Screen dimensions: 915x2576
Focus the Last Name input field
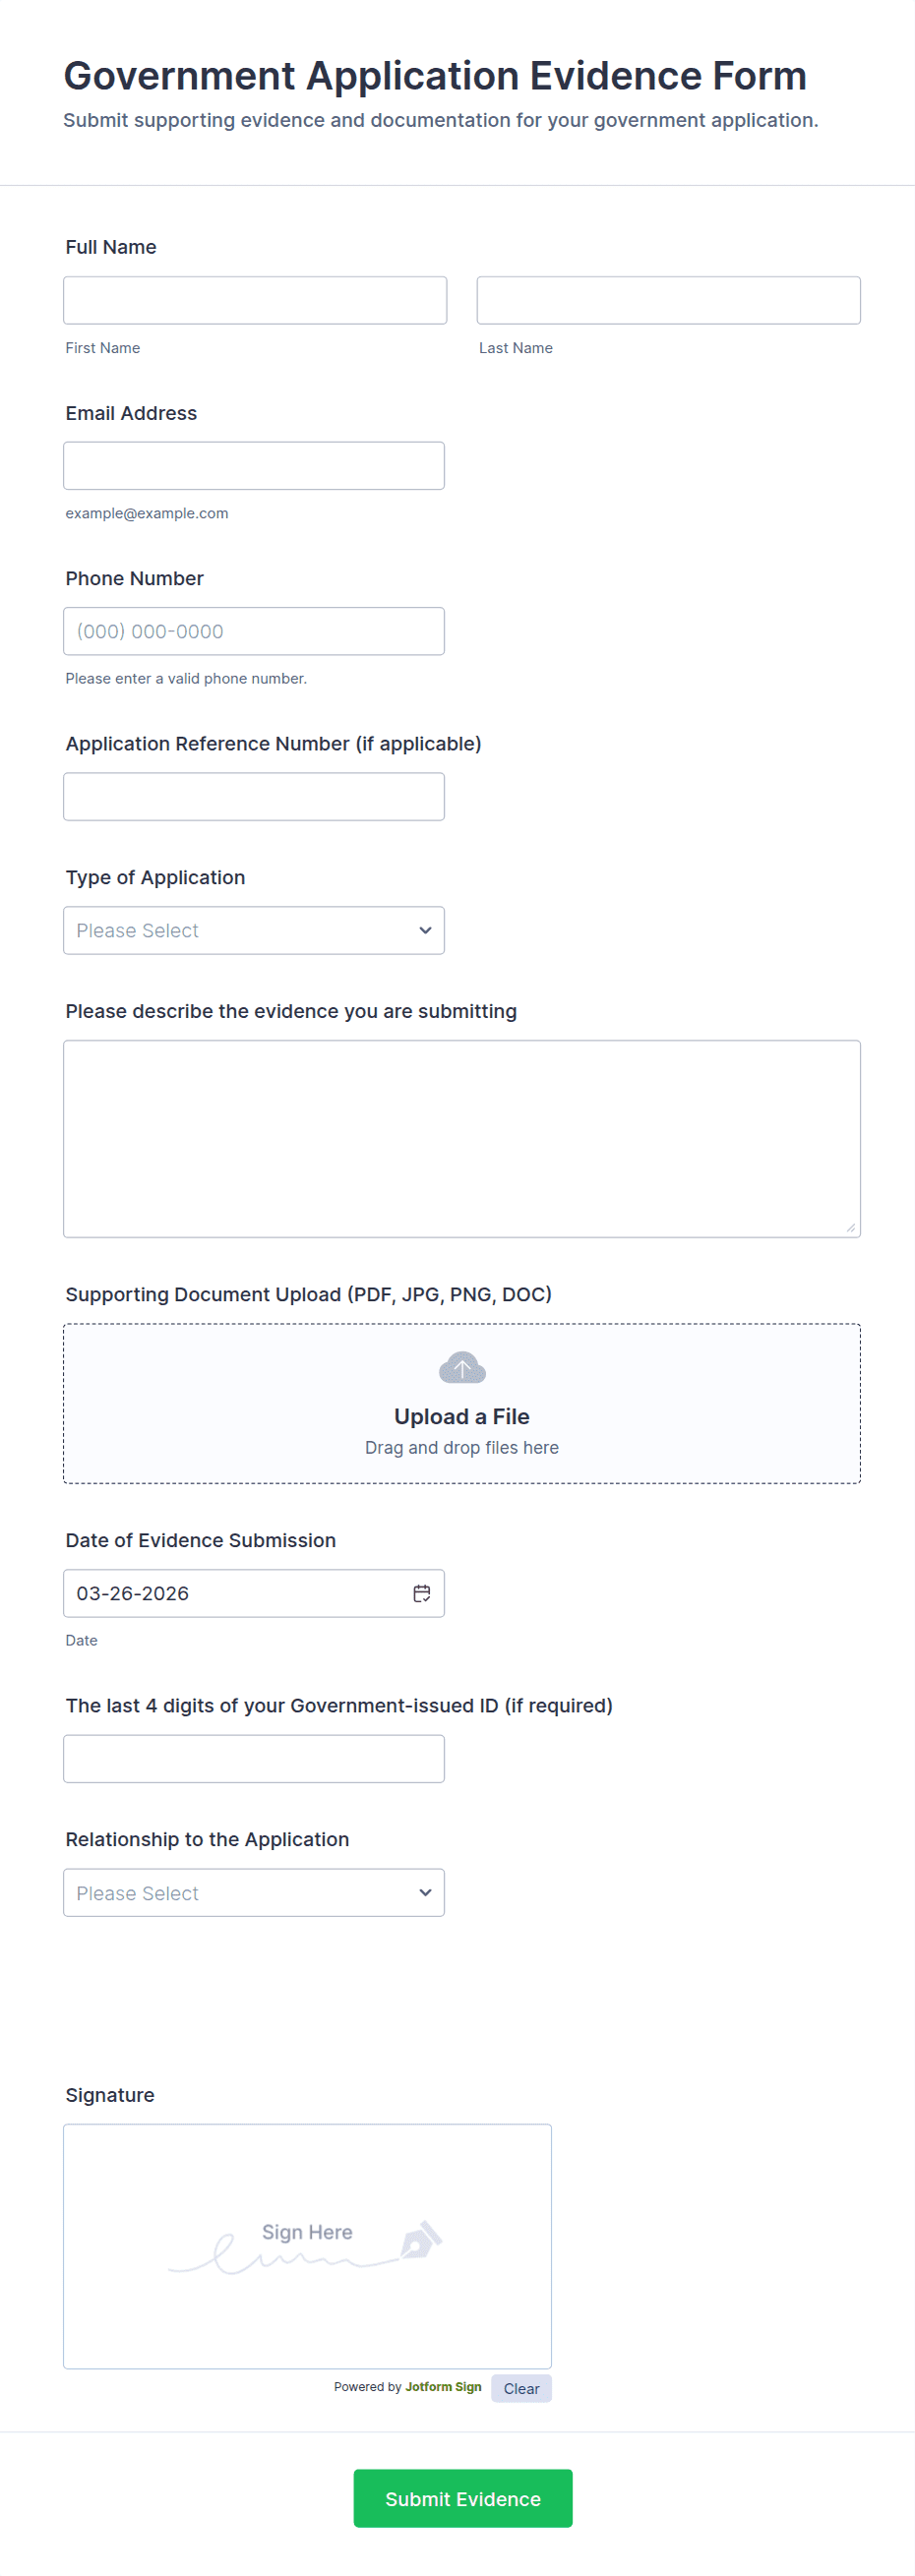click(x=668, y=300)
